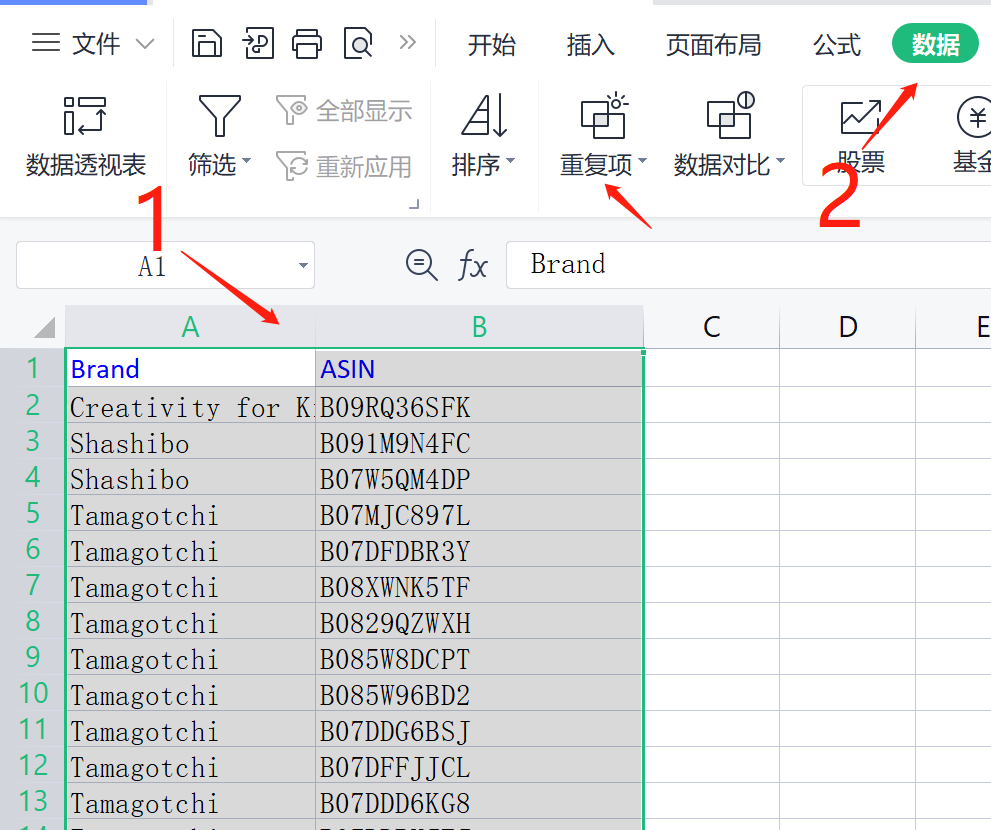Click the Print icon
This screenshot has width=991, height=830.
pyautogui.click(x=307, y=44)
